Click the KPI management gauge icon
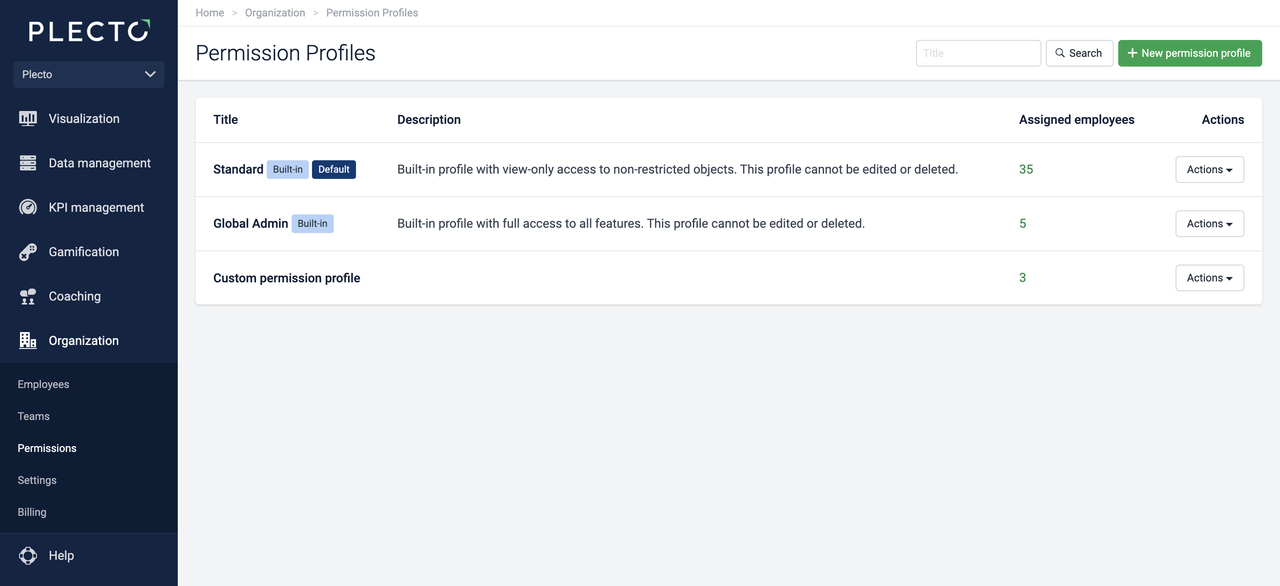The image size is (1280, 586). coord(28,208)
